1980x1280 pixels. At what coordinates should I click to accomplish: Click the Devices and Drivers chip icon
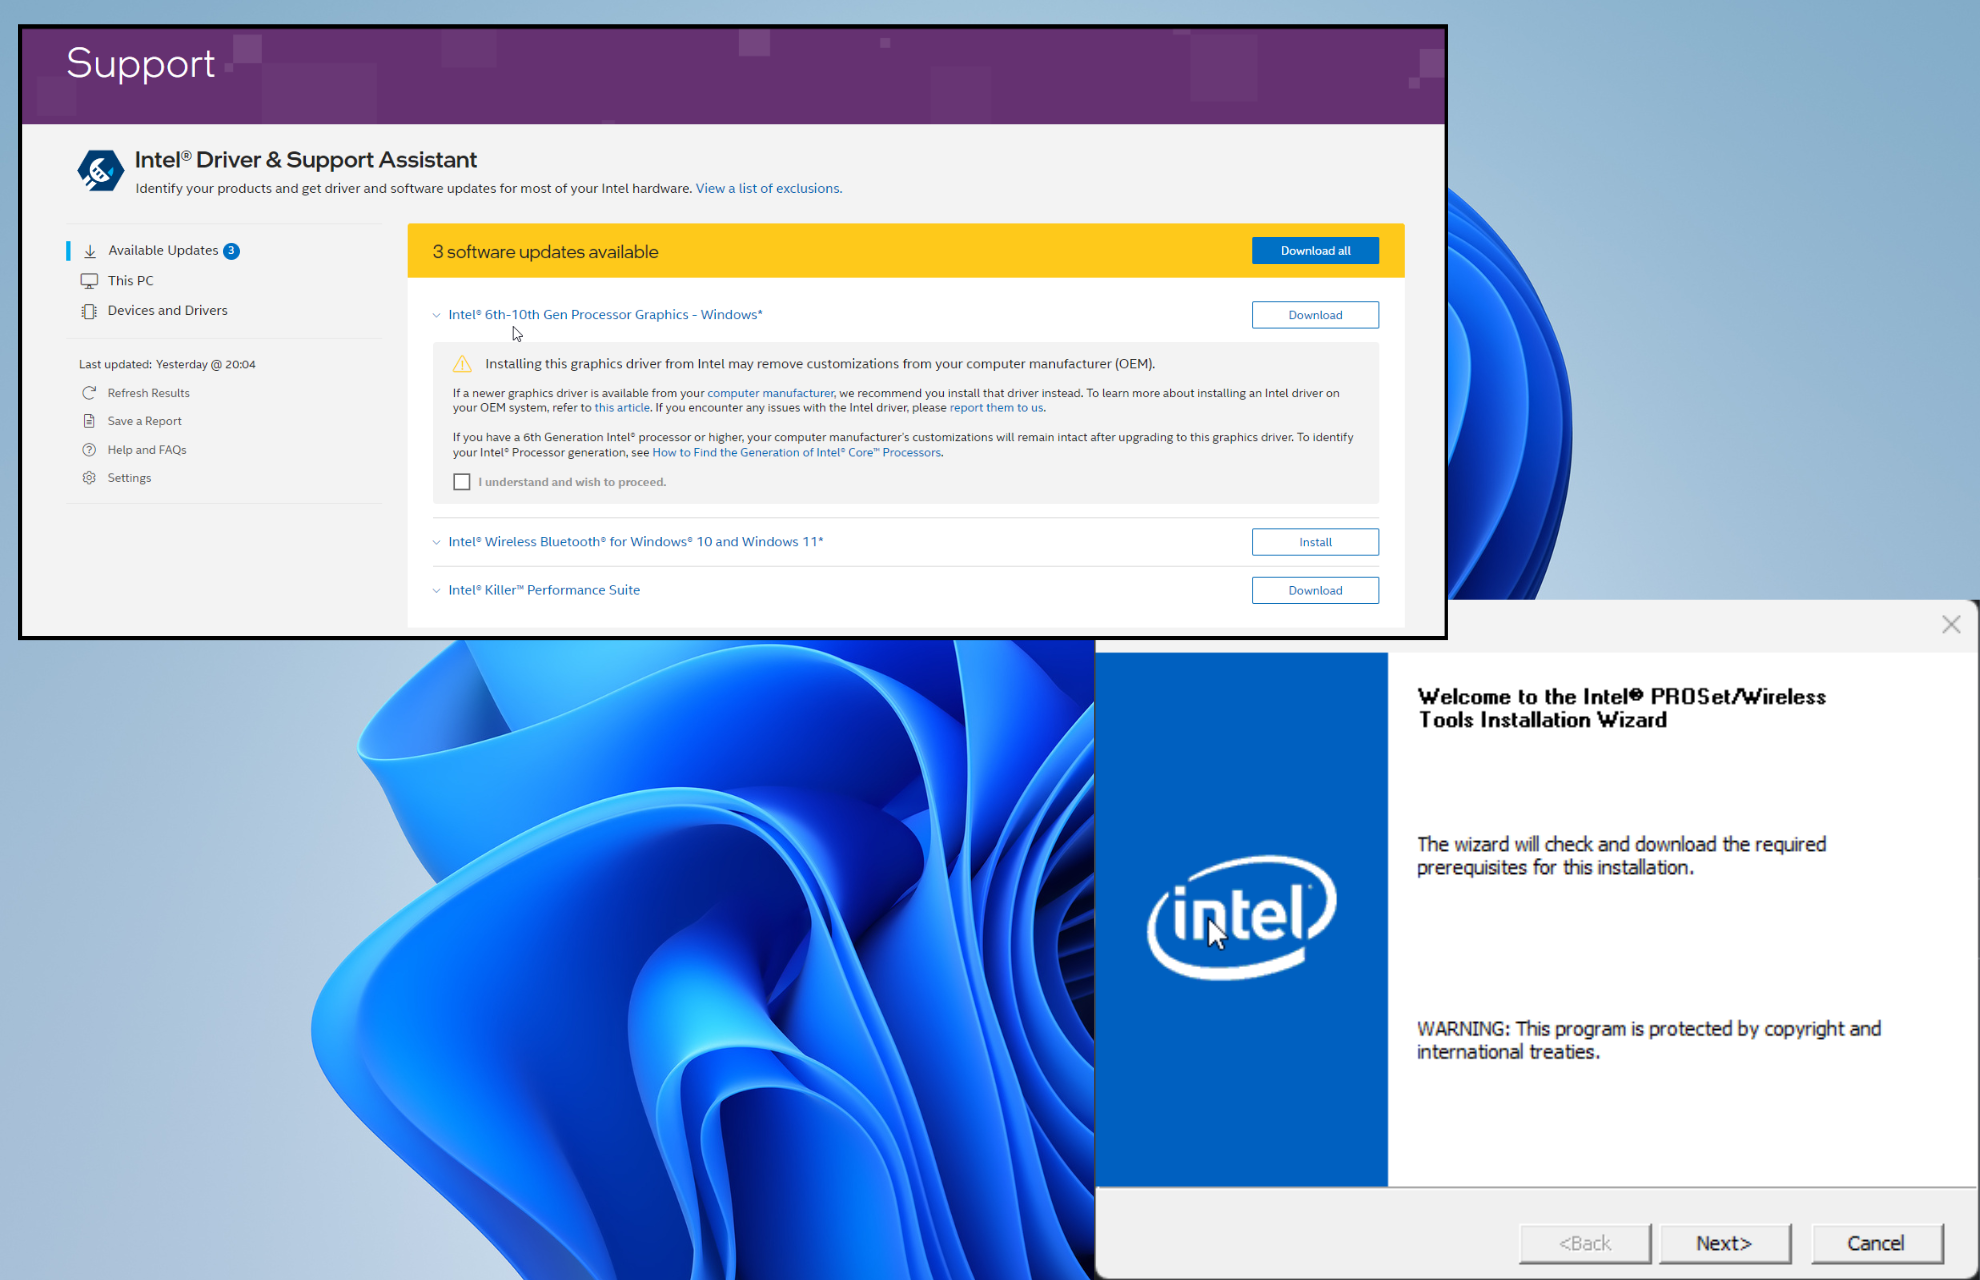89,311
